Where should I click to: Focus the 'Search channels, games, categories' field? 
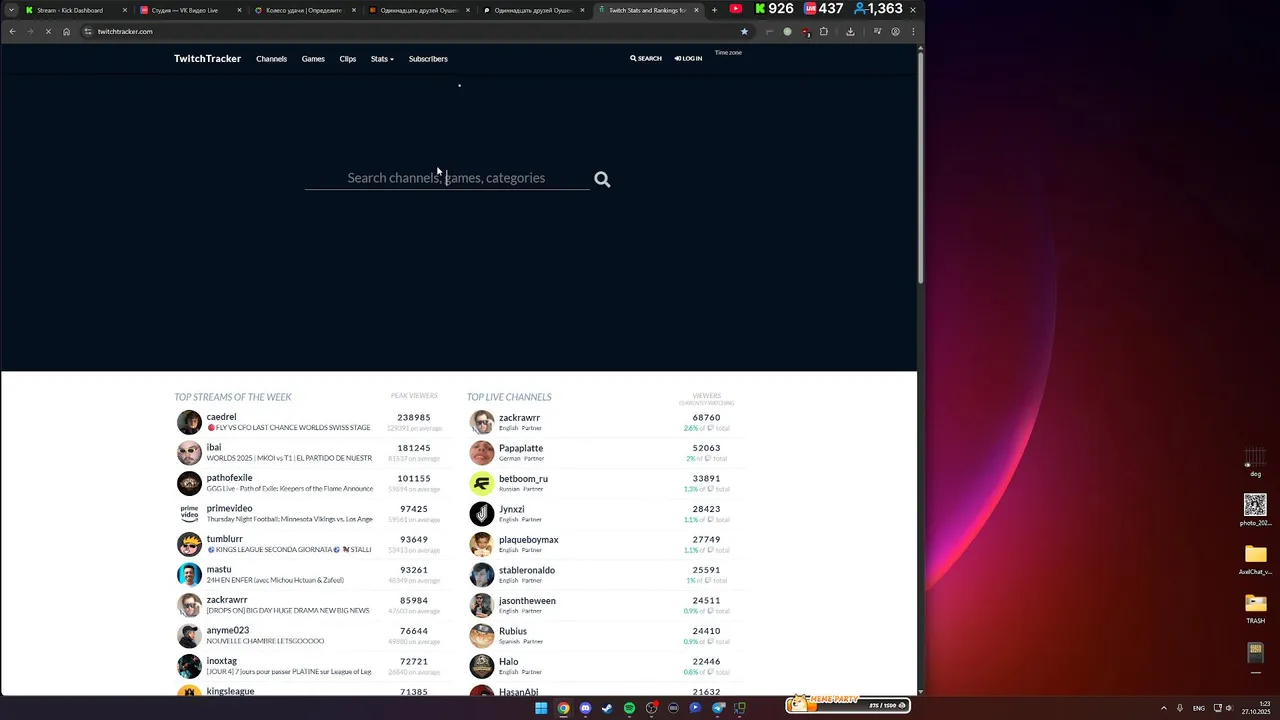pos(447,178)
